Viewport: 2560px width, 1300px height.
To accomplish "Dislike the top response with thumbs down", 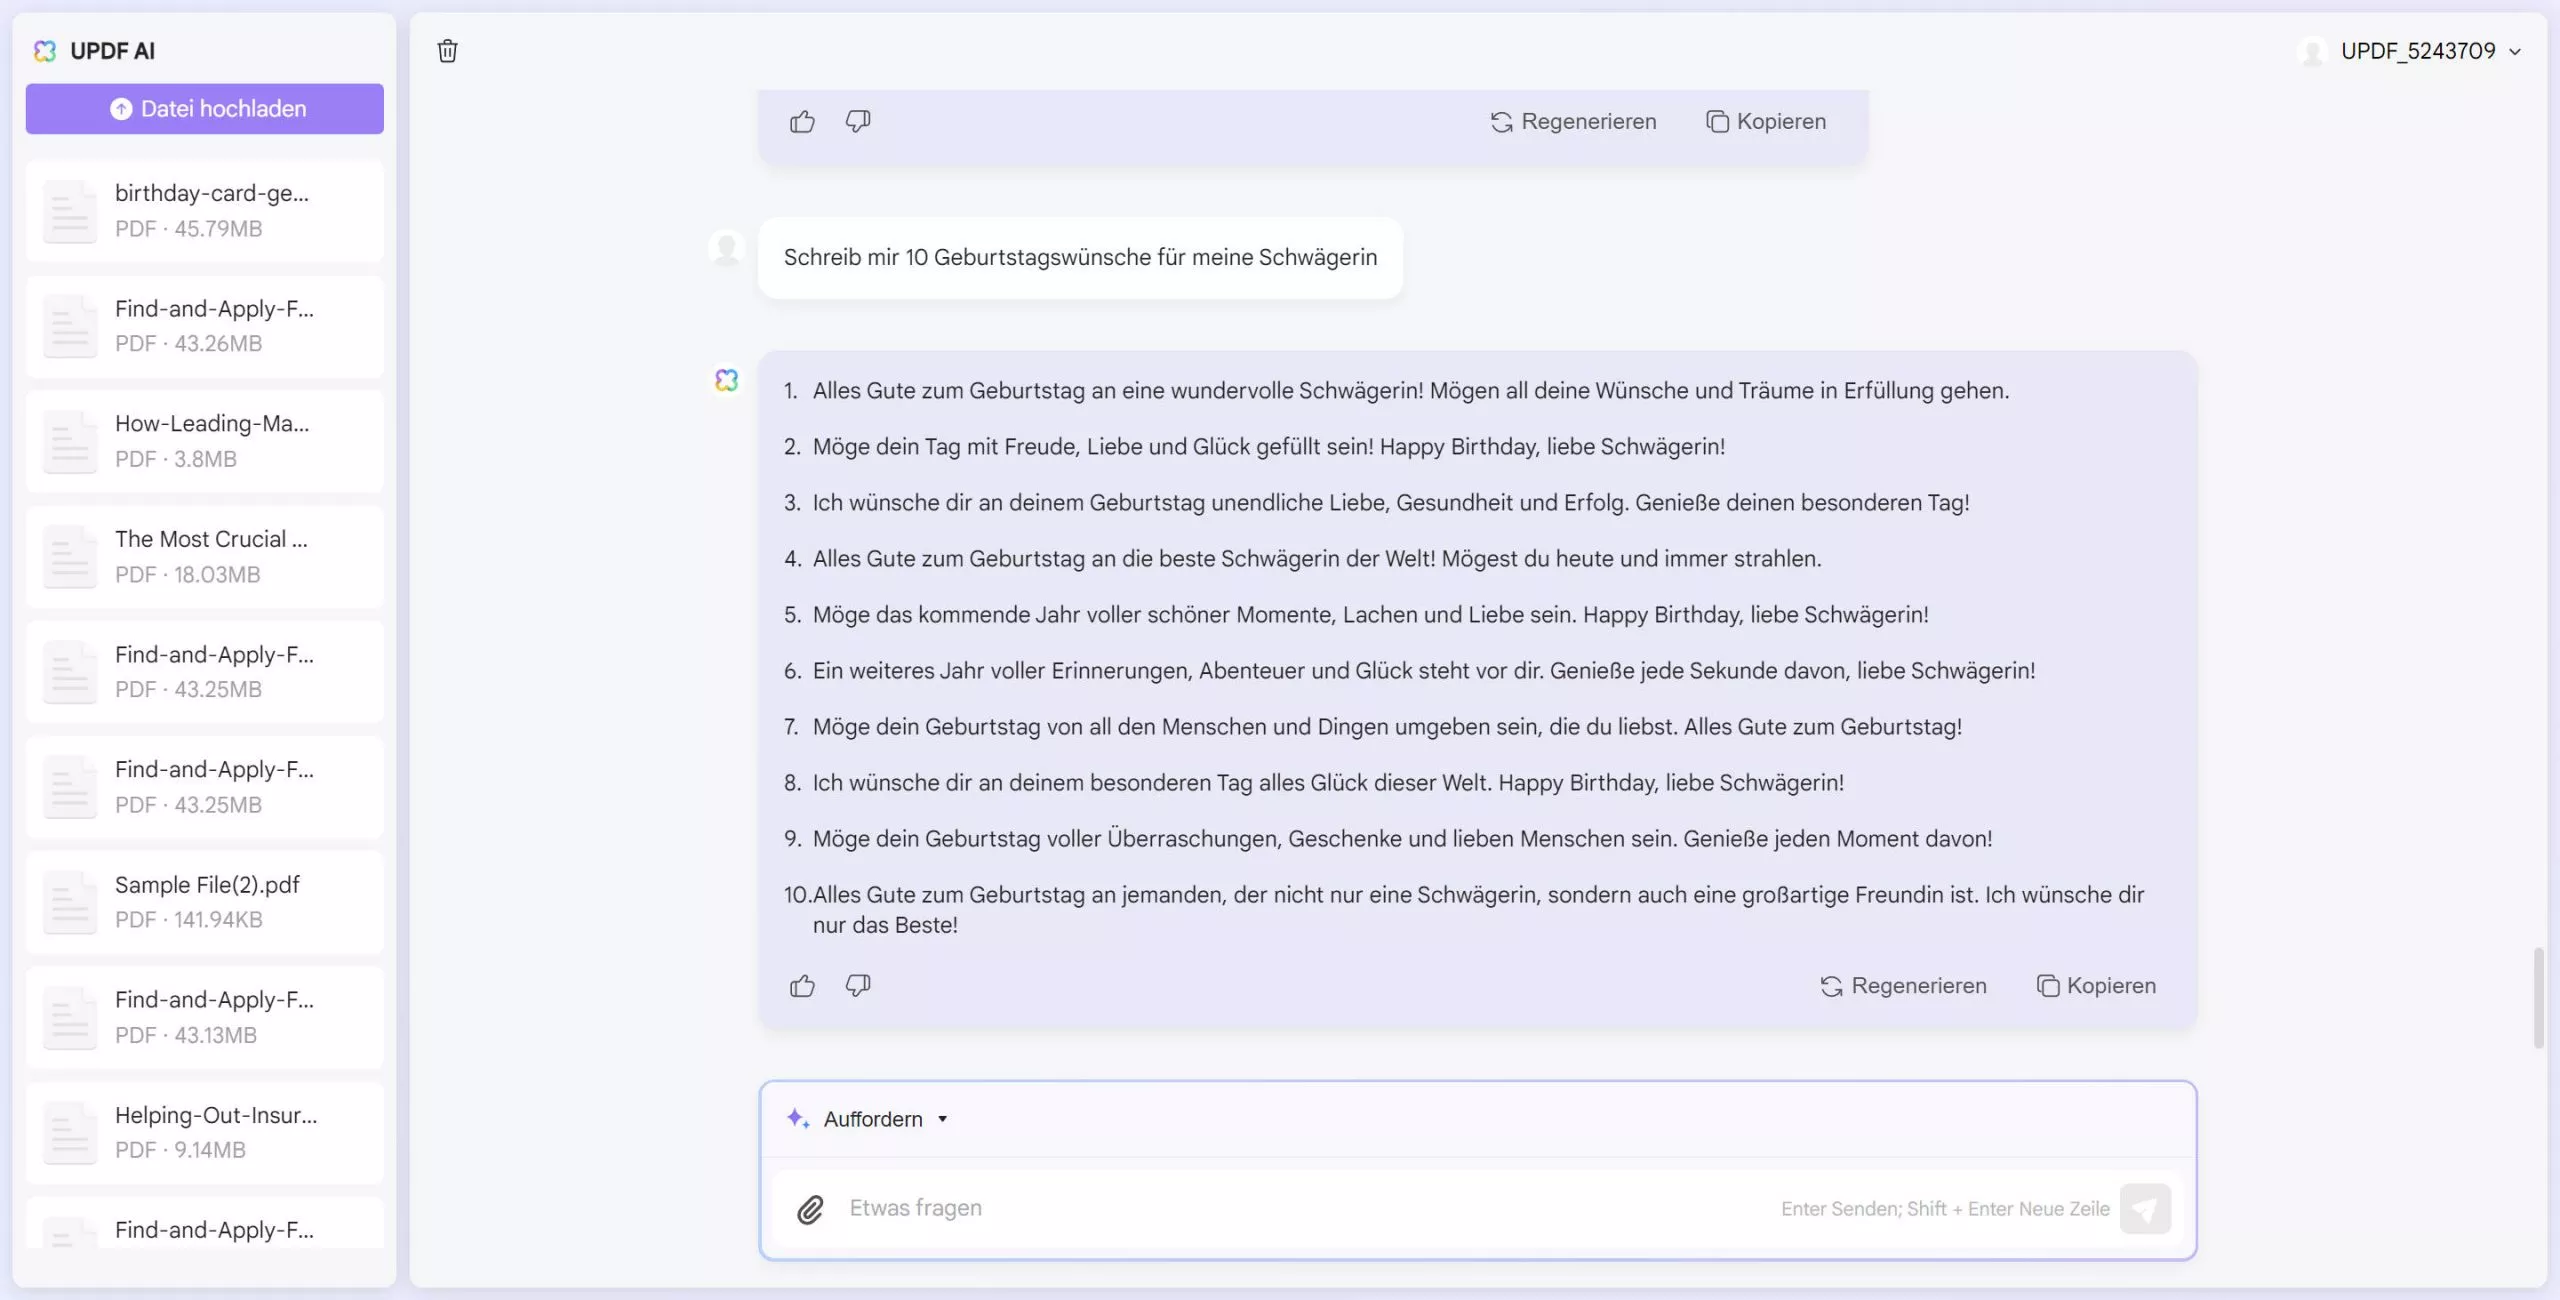I will (x=858, y=122).
